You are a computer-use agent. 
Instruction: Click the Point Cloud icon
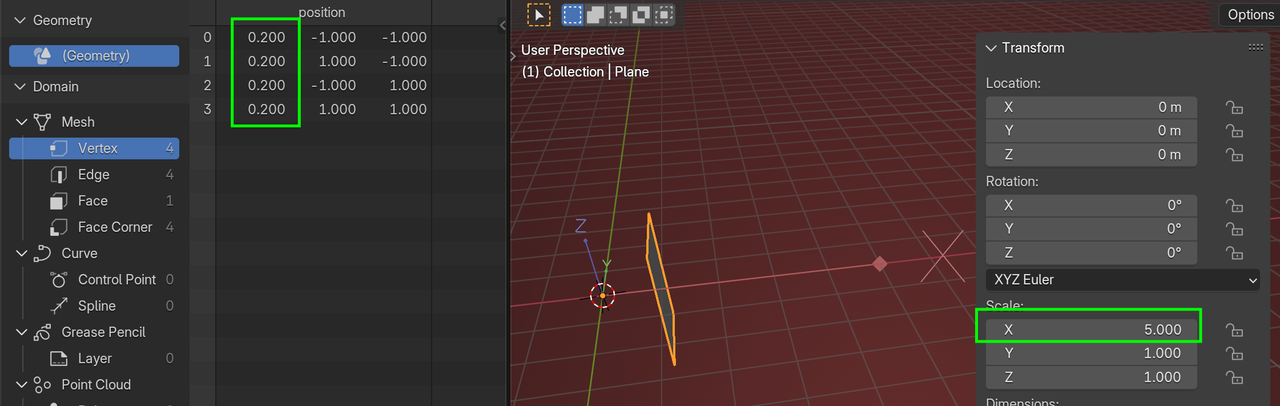point(42,385)
